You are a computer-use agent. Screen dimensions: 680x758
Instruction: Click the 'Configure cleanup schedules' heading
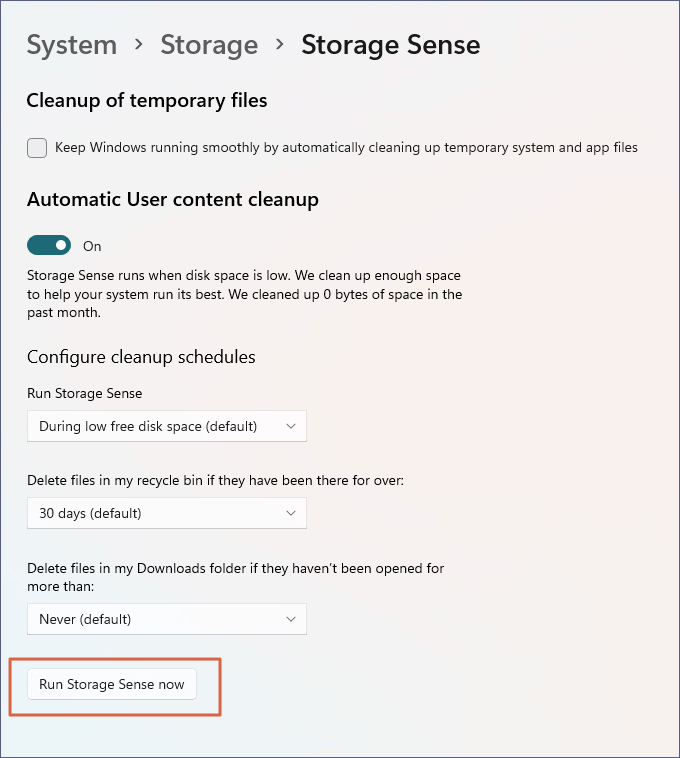[141, 357]
